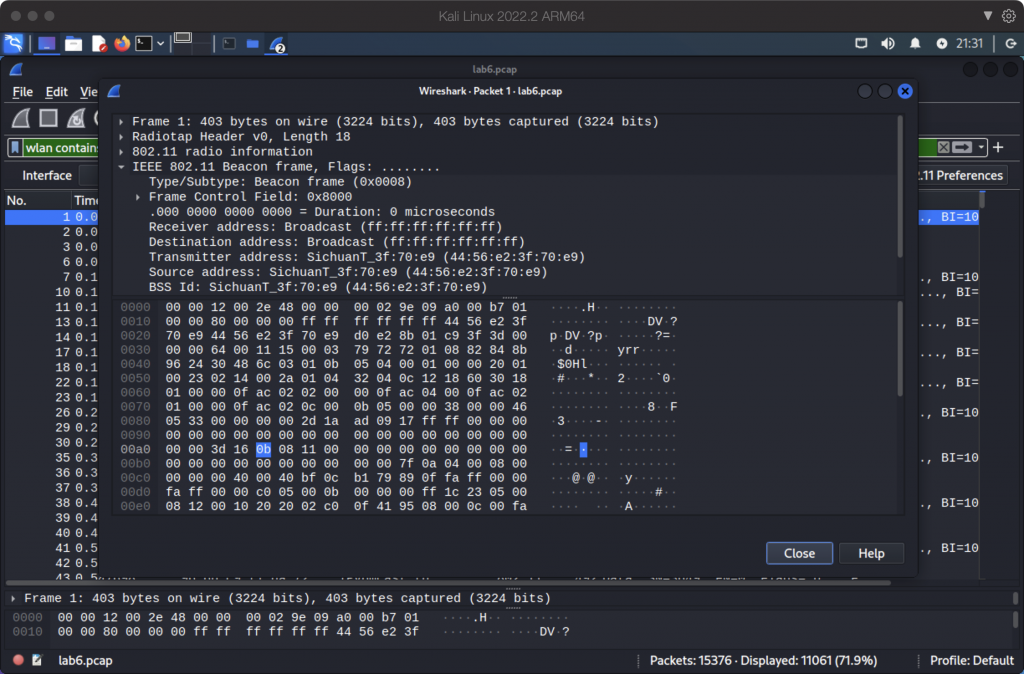Screen dimensions: 1024x674
Task: Click the restart capture icon
Action: (76, 119)
